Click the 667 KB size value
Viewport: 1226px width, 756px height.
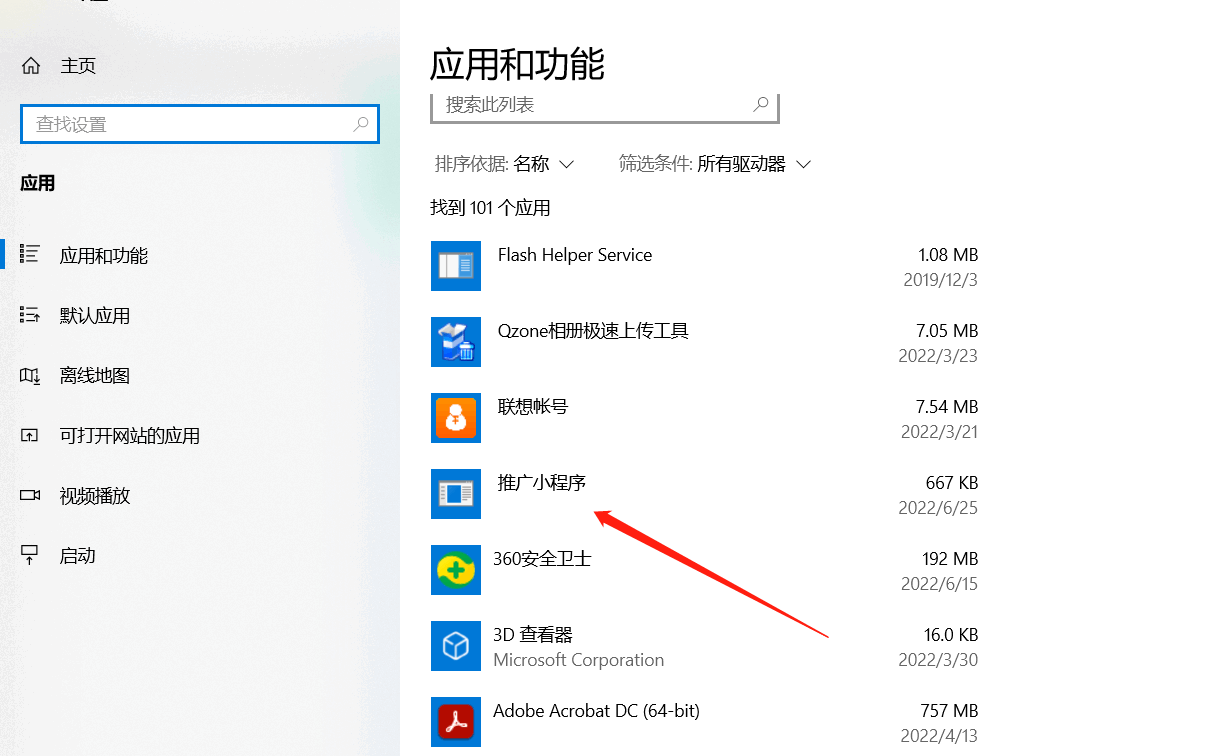tap(952, 483)
